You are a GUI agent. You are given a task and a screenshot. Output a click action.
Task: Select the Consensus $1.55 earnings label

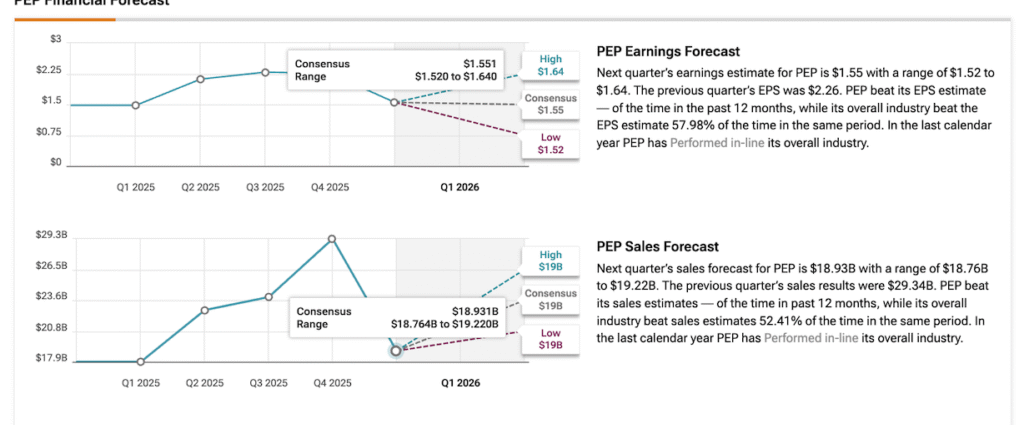(x=550, y=104)
